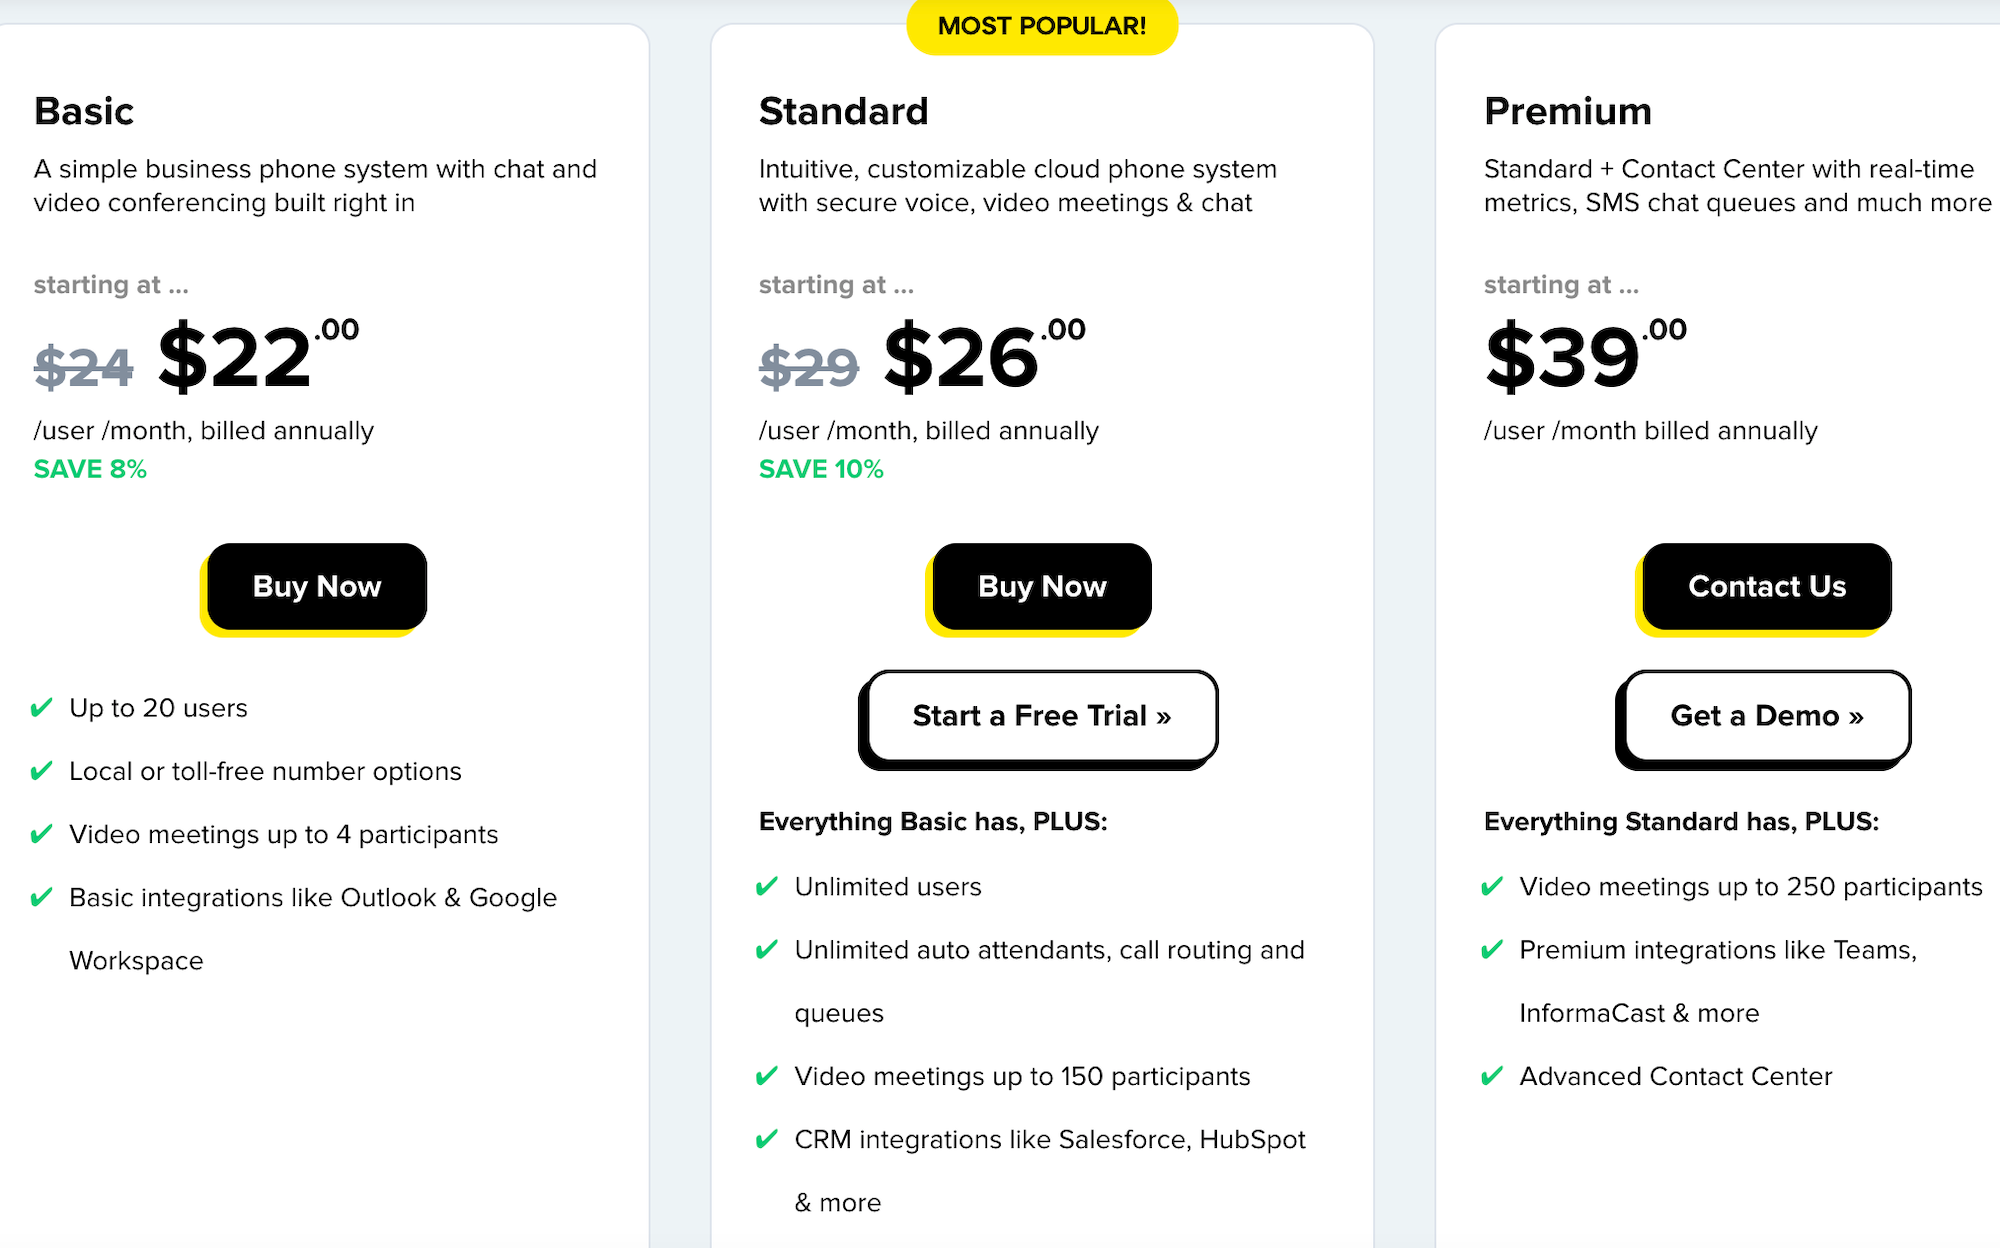Click the Standard plan Buy Now button

coord(1041,584)
